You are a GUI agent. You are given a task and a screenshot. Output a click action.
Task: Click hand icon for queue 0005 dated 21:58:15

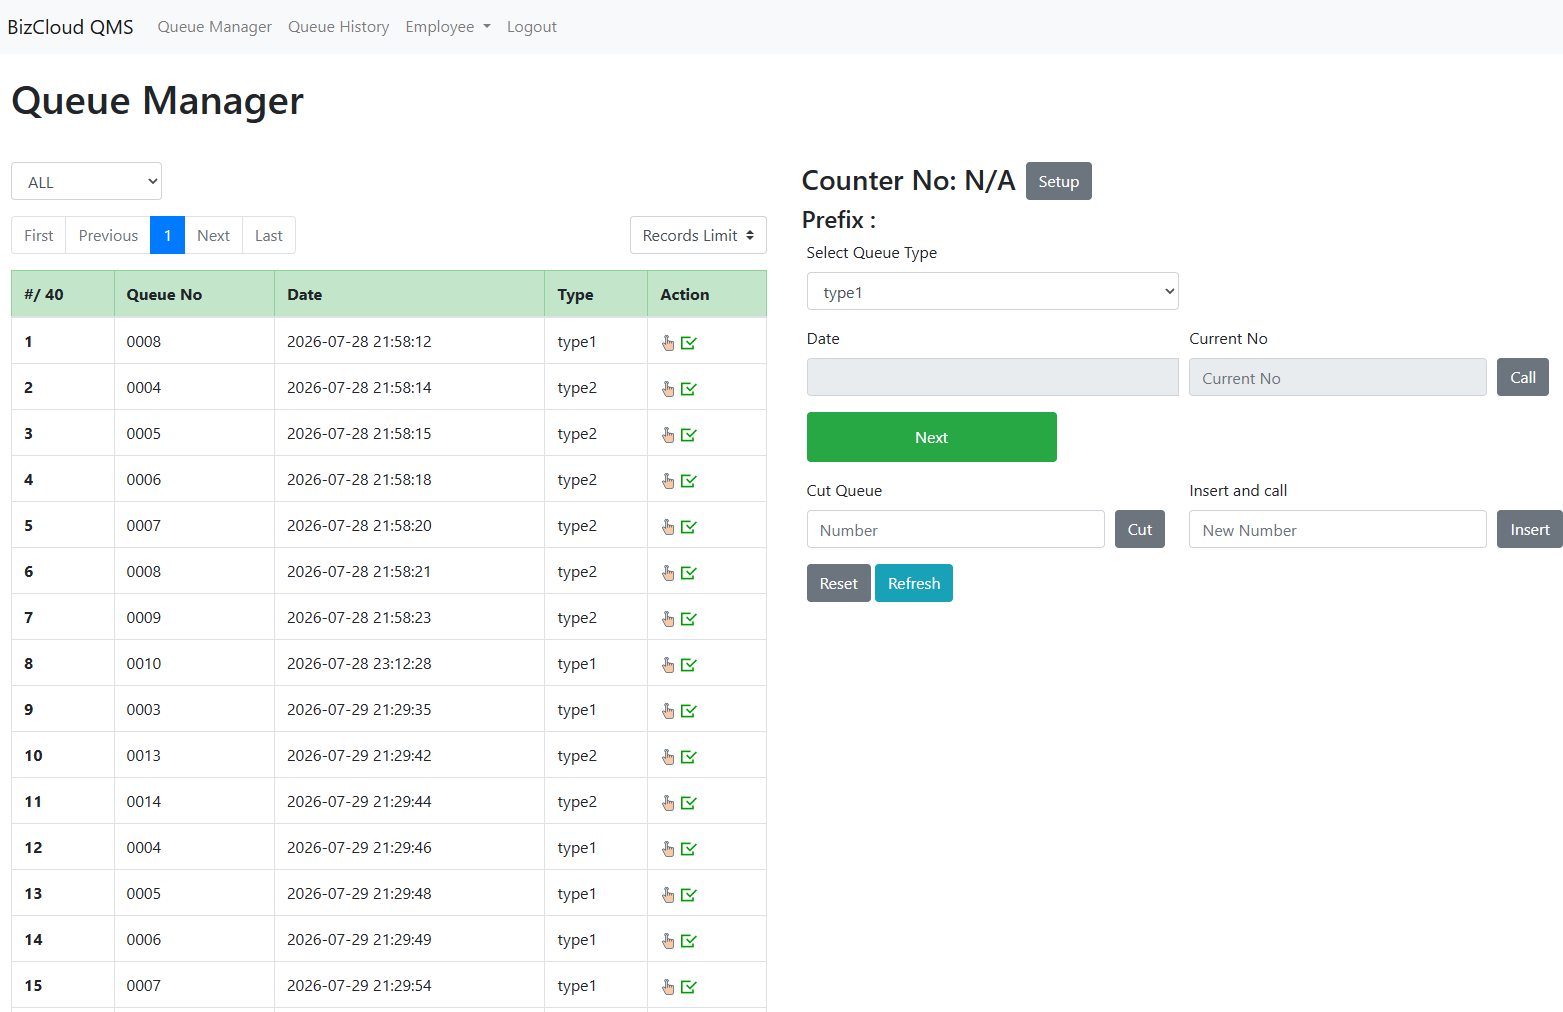tap(668, 435)
